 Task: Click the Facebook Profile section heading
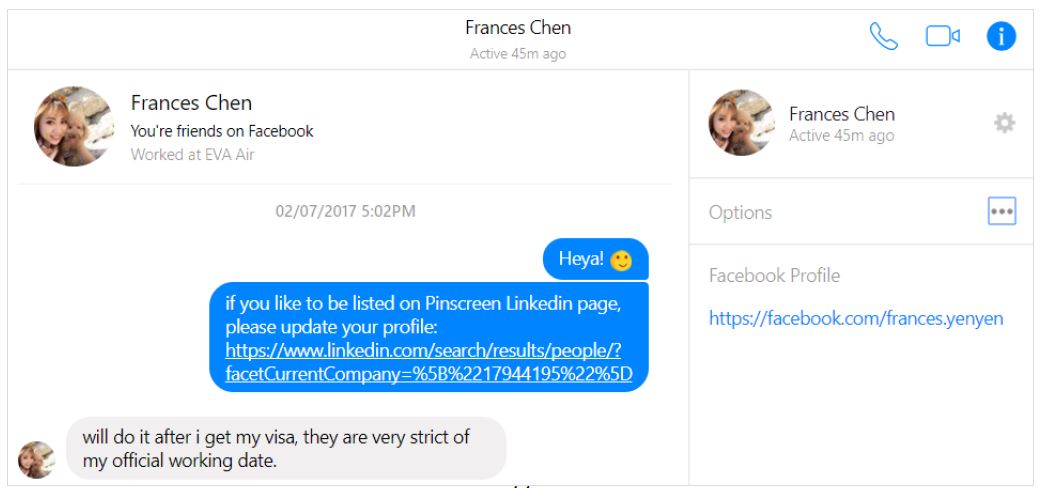pyautogui.click(x=774, y=275)
